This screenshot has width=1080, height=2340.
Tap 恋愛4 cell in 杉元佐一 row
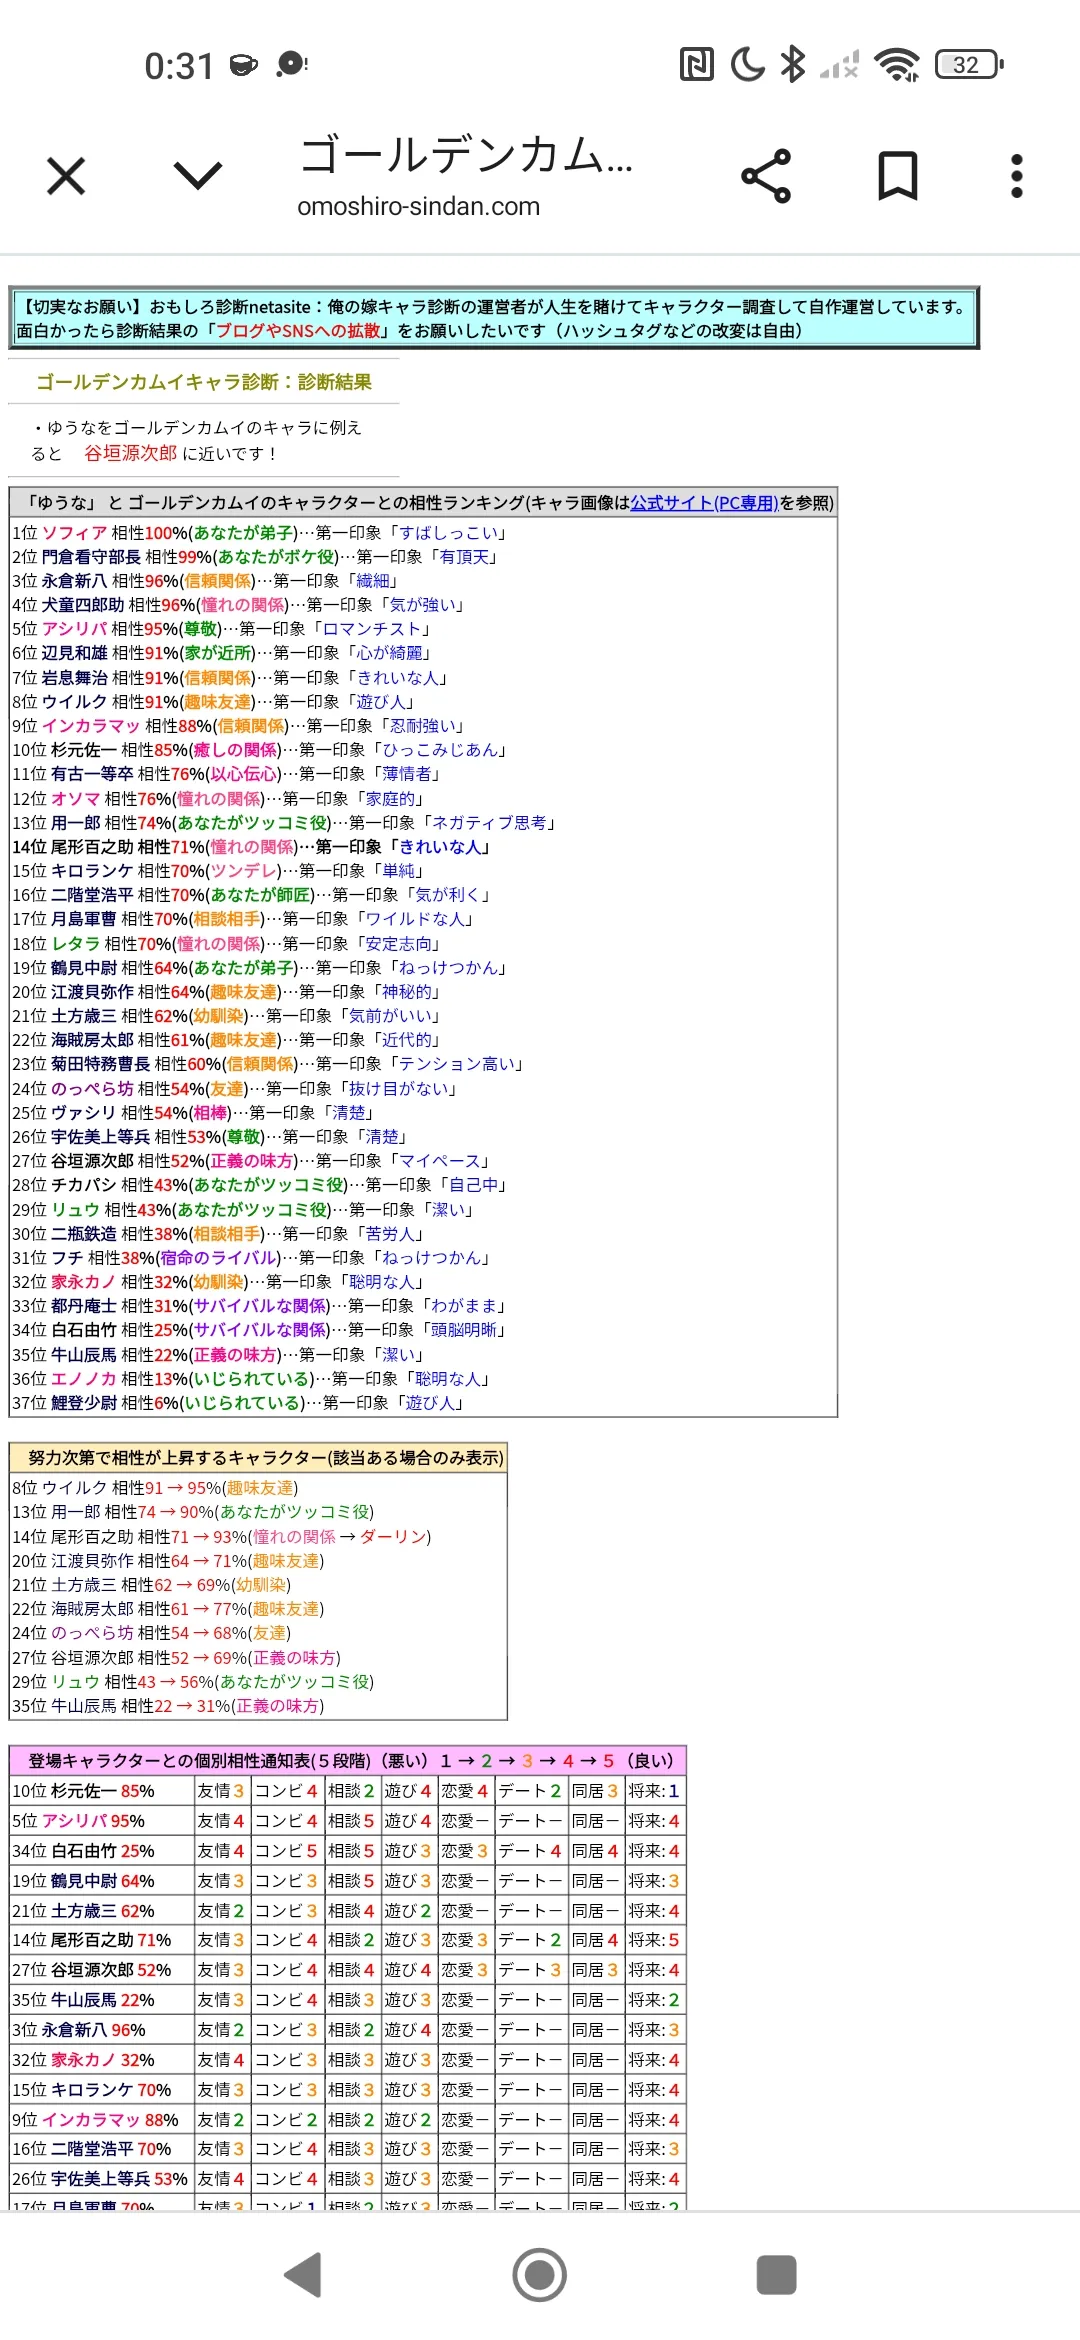465,1791
